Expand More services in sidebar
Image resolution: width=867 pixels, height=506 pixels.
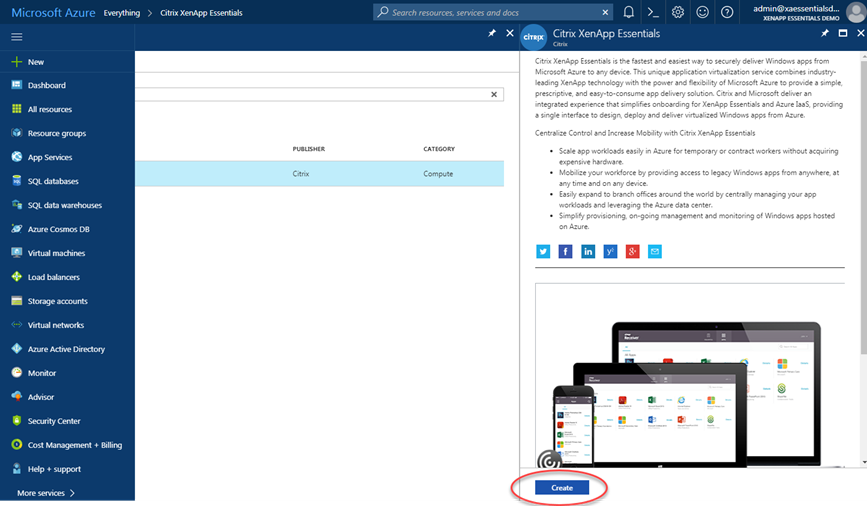pos(46,493)
